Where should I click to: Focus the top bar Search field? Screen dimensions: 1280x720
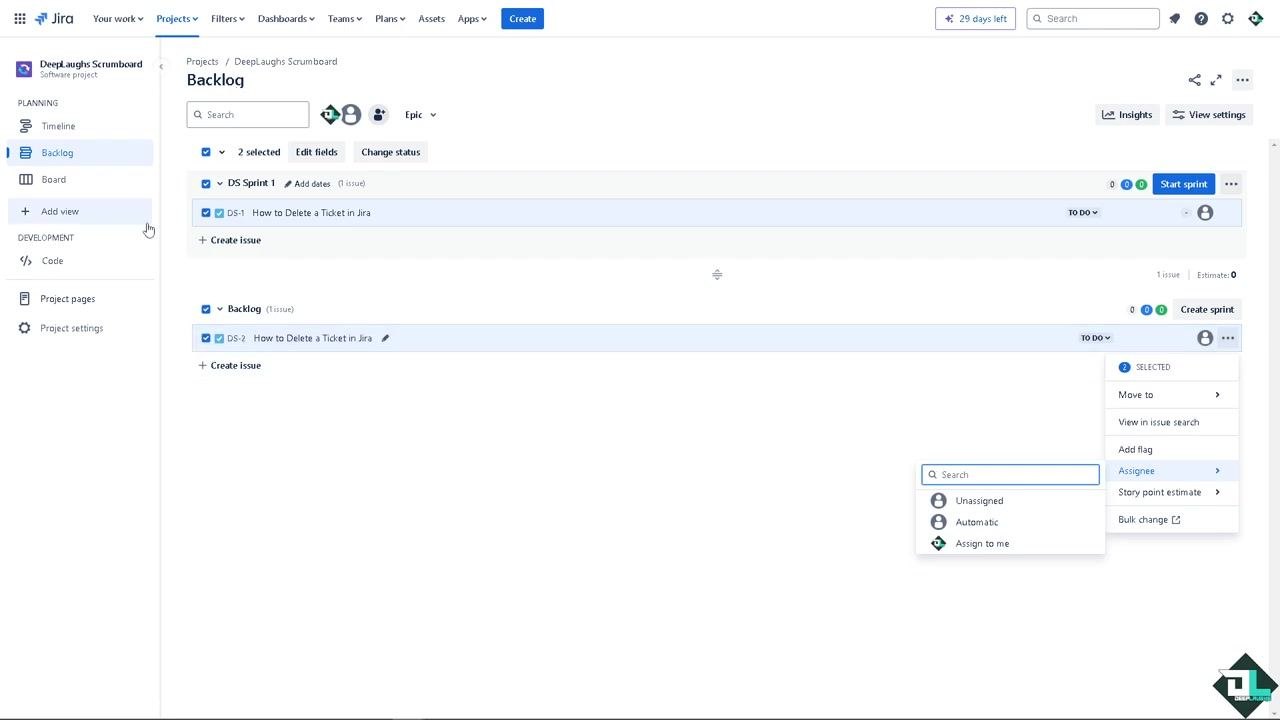(x=1093, y=18)
